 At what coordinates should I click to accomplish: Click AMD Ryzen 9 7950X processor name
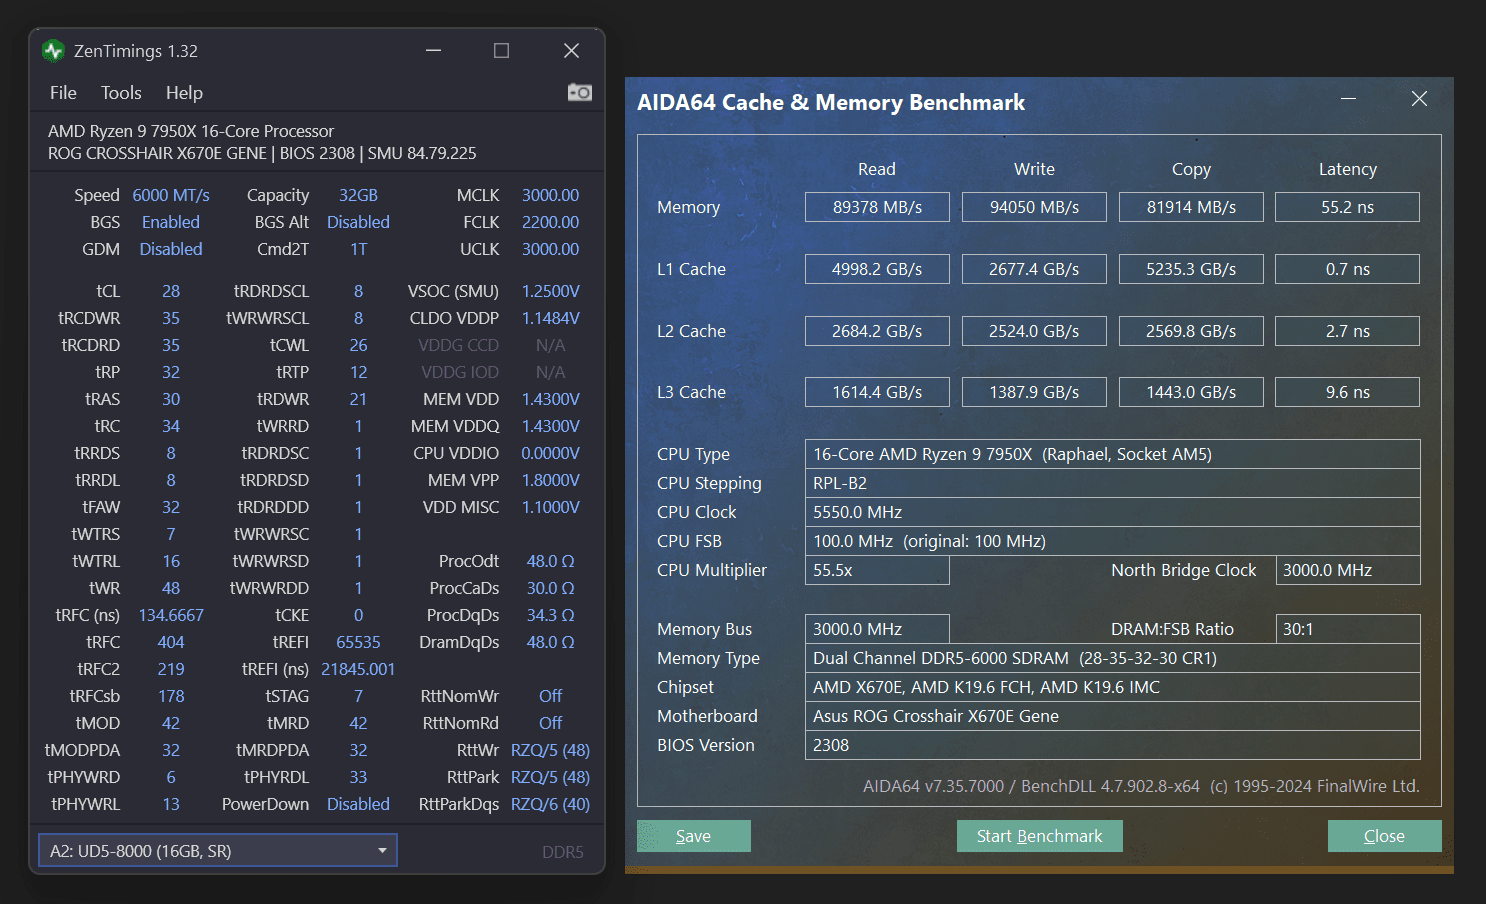[191, 131]
